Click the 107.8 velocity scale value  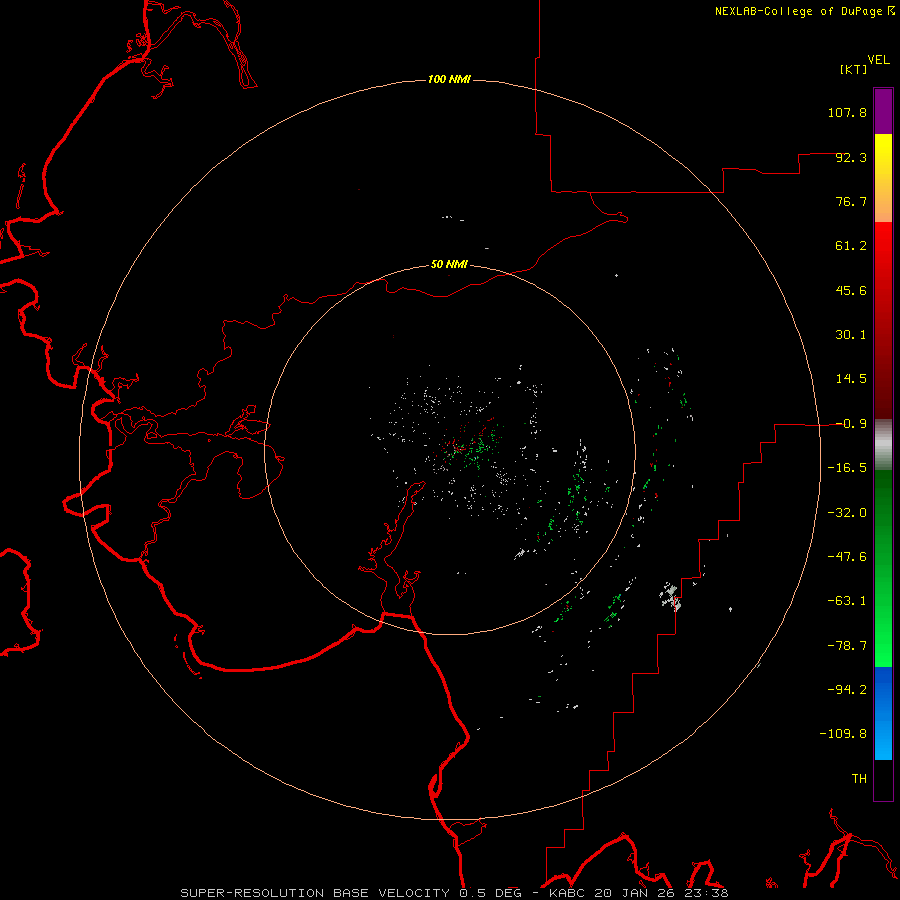point(847,112)
